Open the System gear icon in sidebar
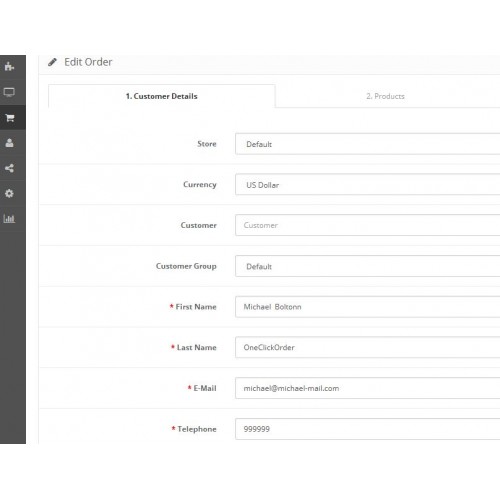Screen dimensions: 500x500 click(x=9, y=193)
